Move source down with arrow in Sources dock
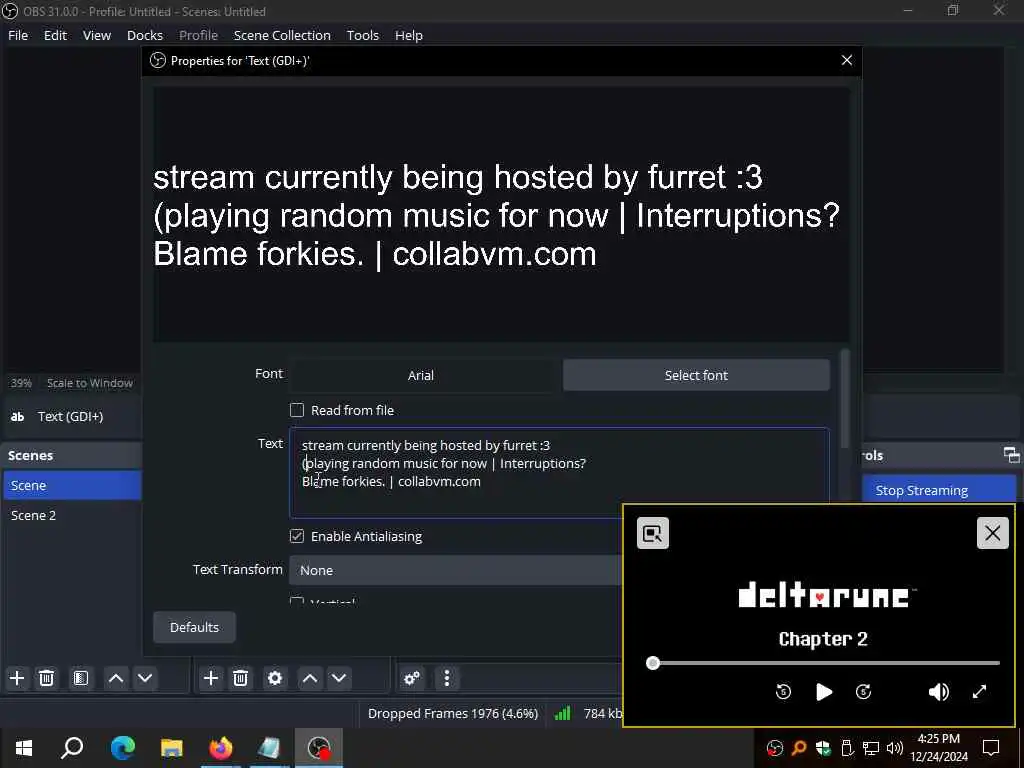Screen dimensions: 1024x768 [339, 678]
